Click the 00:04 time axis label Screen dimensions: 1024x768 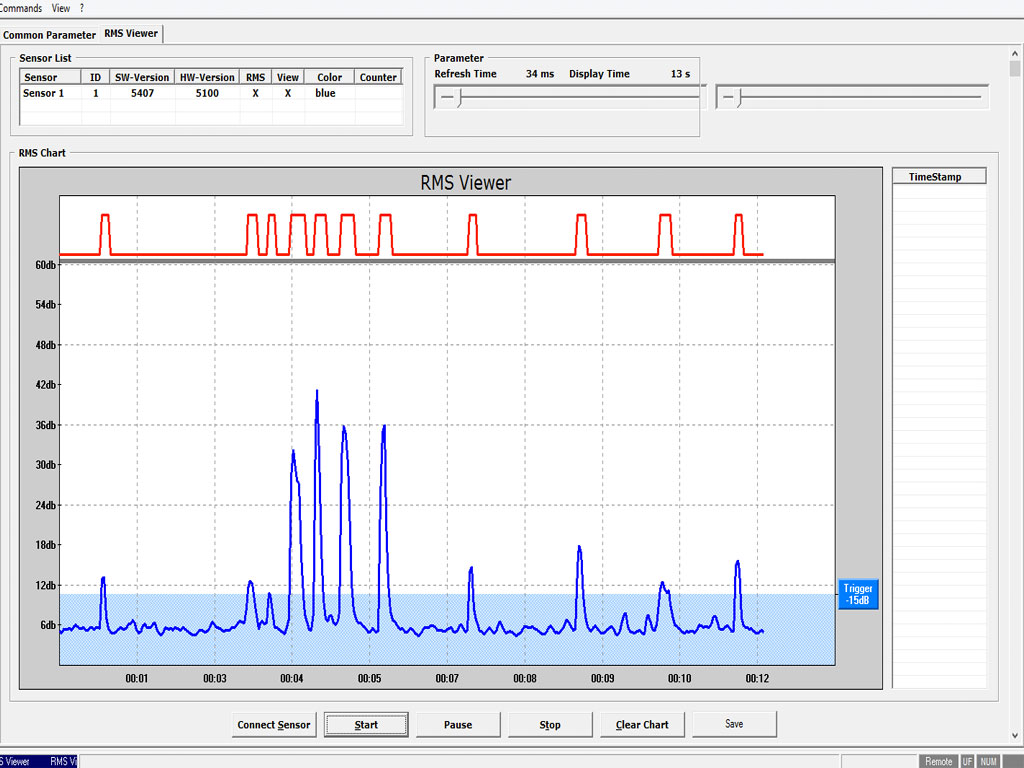pyautogui.click(x=291, y=679)
